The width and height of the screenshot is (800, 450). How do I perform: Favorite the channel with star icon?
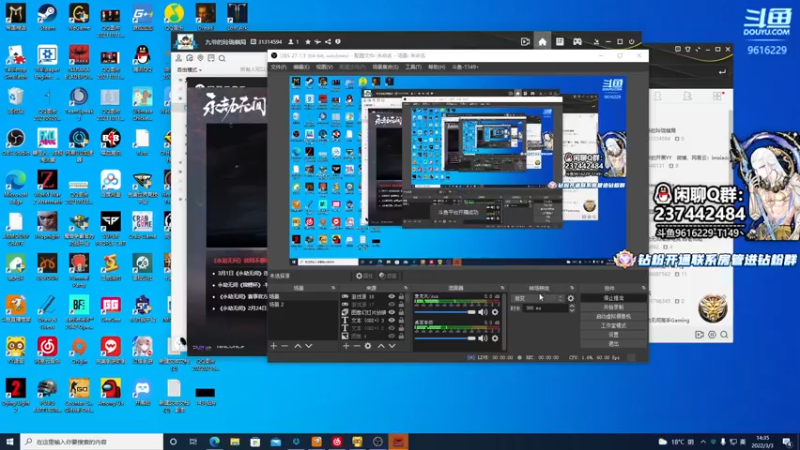(x=308, y=42)
